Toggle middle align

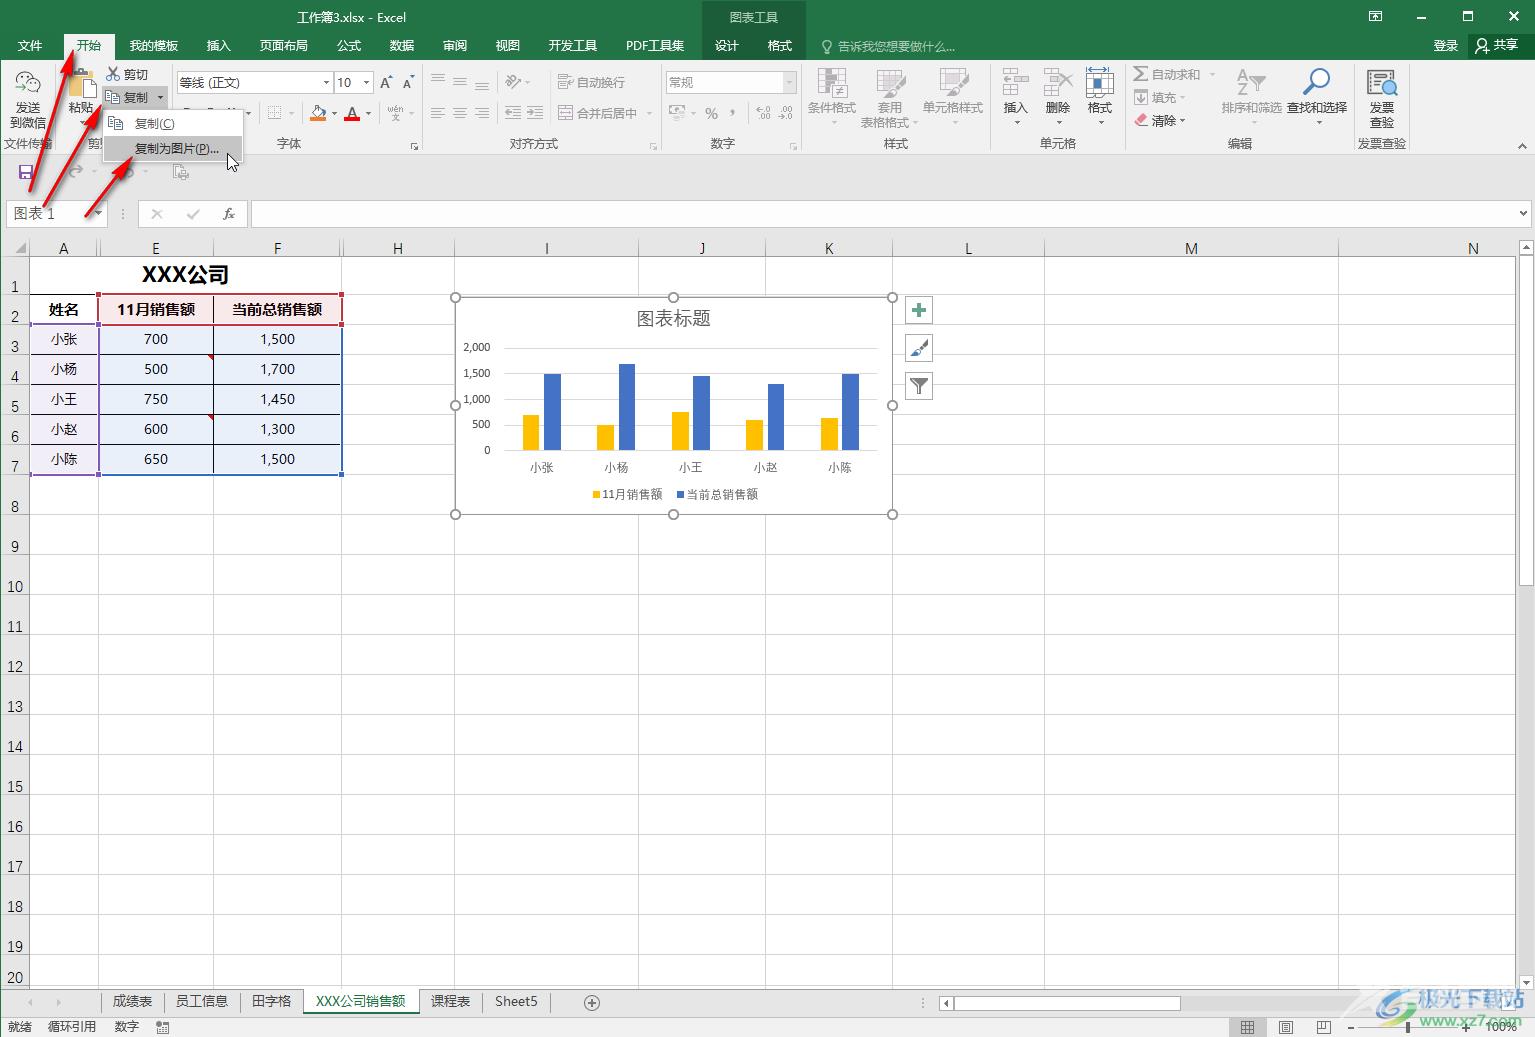pos(460,82)
